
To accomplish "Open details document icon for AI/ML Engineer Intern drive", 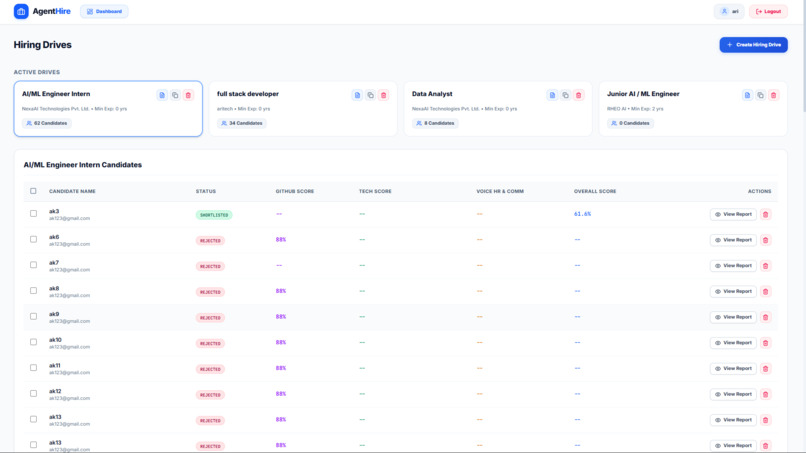I will [162, 95].
